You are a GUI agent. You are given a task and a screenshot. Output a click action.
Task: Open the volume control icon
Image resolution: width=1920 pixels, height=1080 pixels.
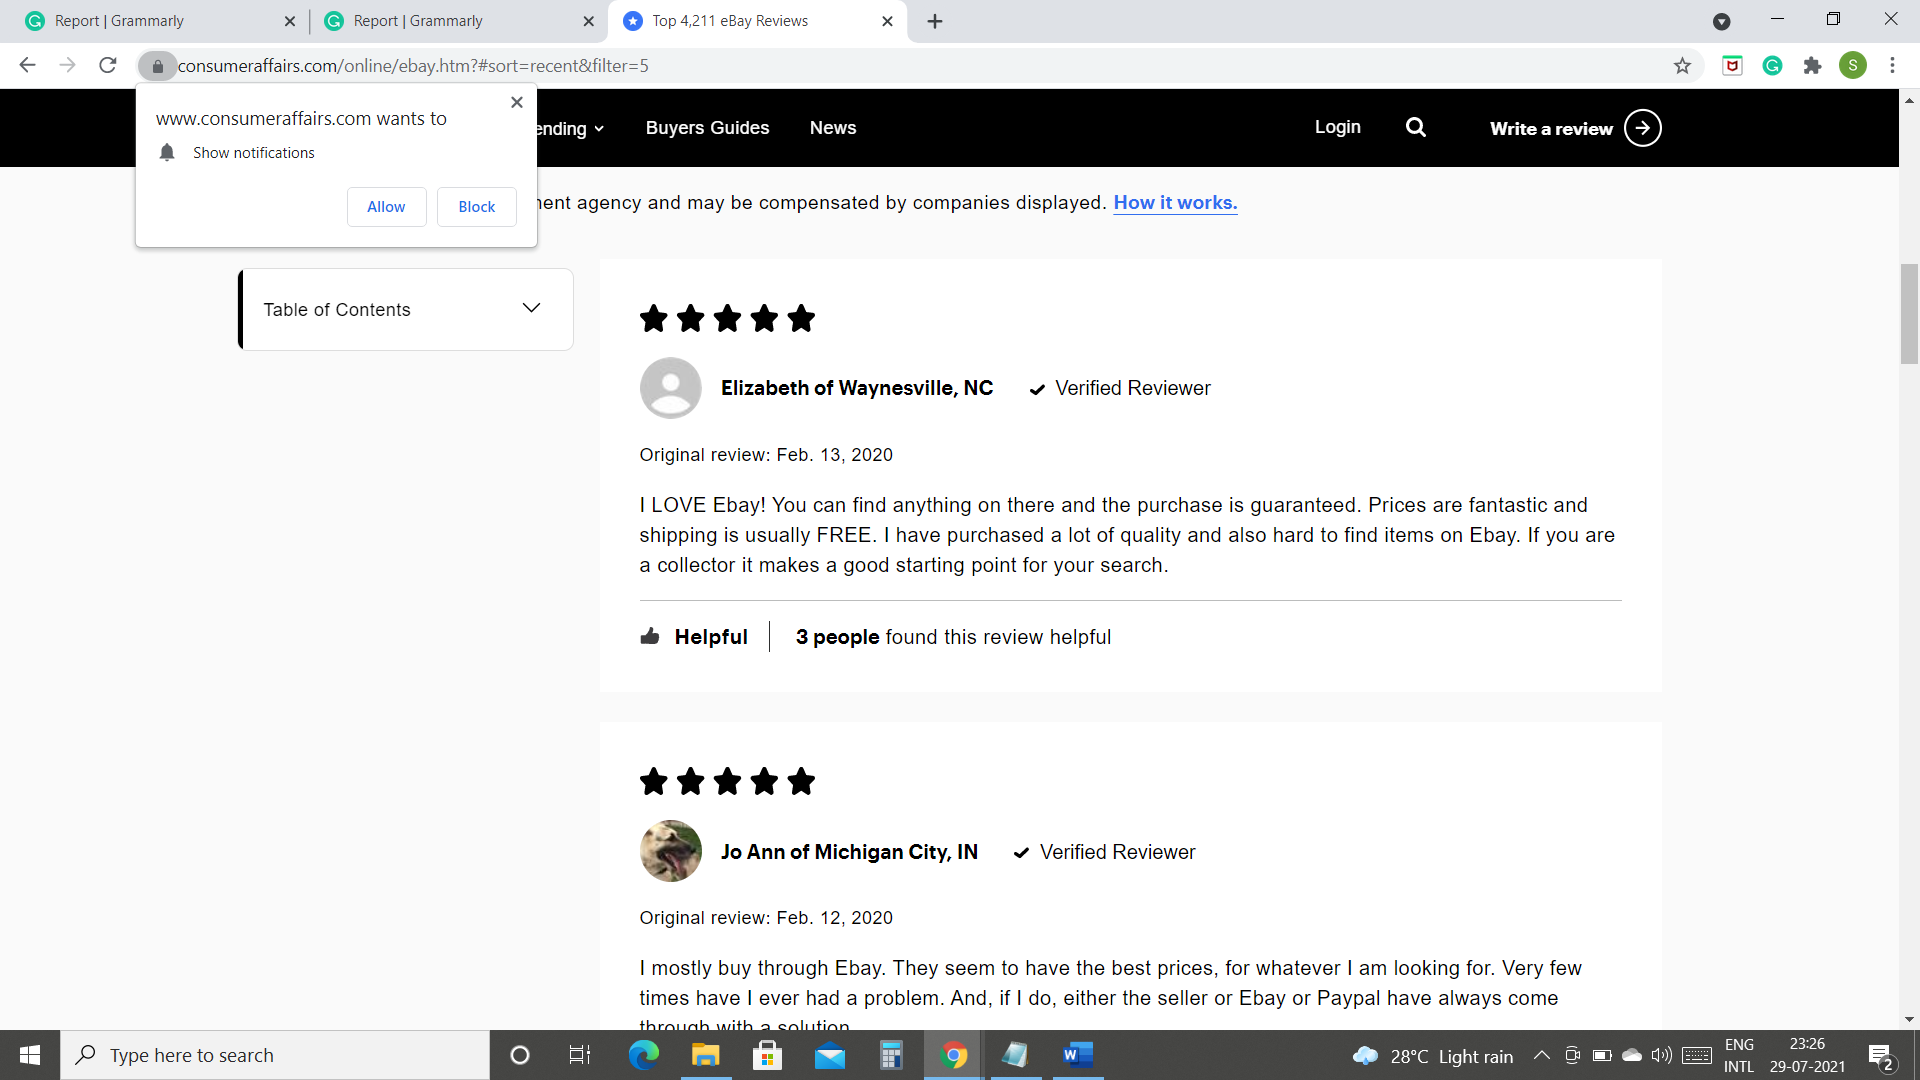(x=1661, y=1055)
